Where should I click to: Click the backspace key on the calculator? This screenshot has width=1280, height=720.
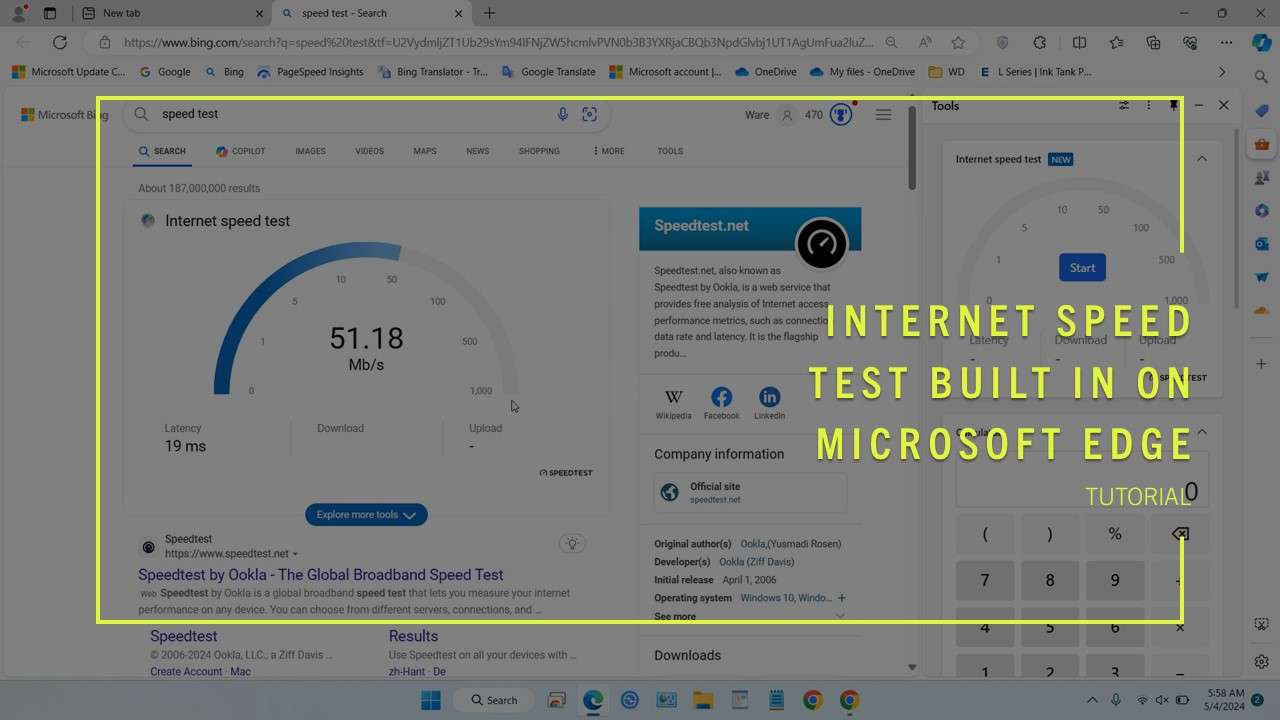[x=1180, y=534]
